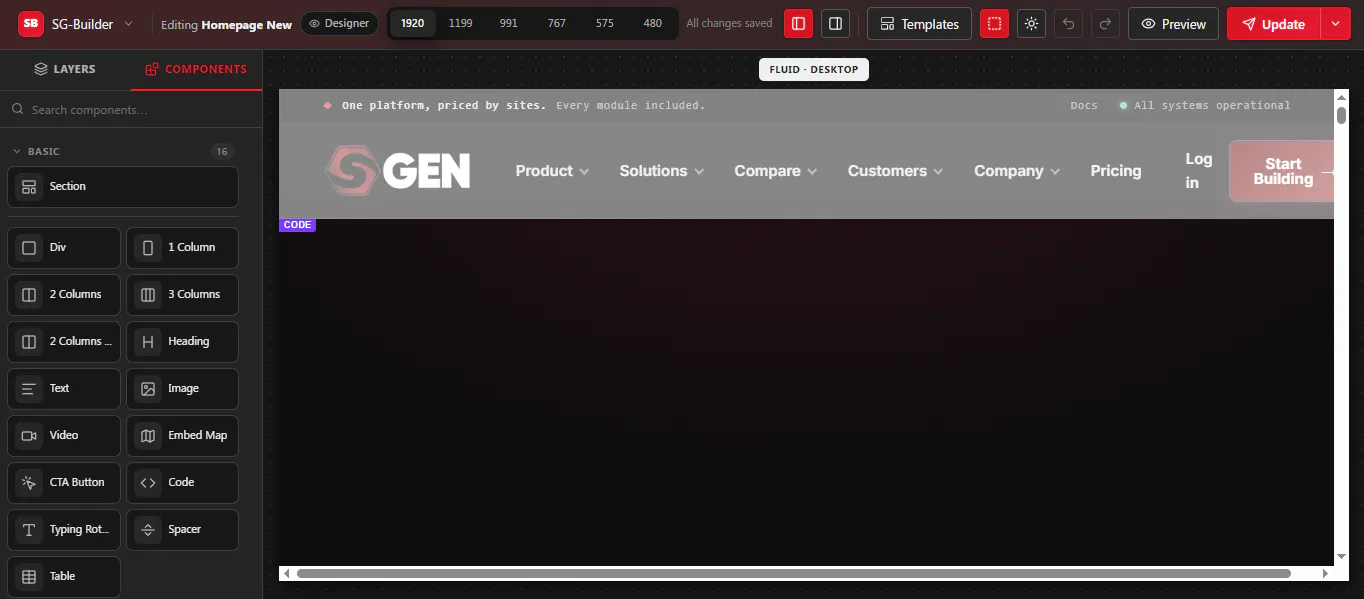Click the 16 components count badge
This screenshot has width=1364, height=599.
pyautogui.click(x=222, y=151)
